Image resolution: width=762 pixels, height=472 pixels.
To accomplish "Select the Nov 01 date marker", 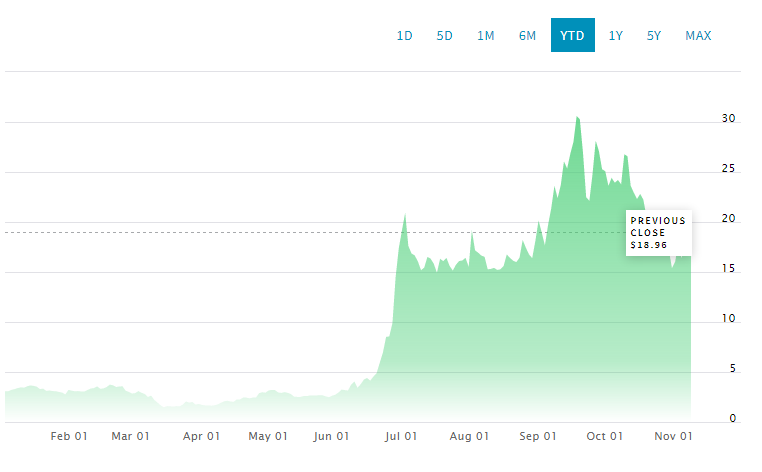I will point(674,436).
